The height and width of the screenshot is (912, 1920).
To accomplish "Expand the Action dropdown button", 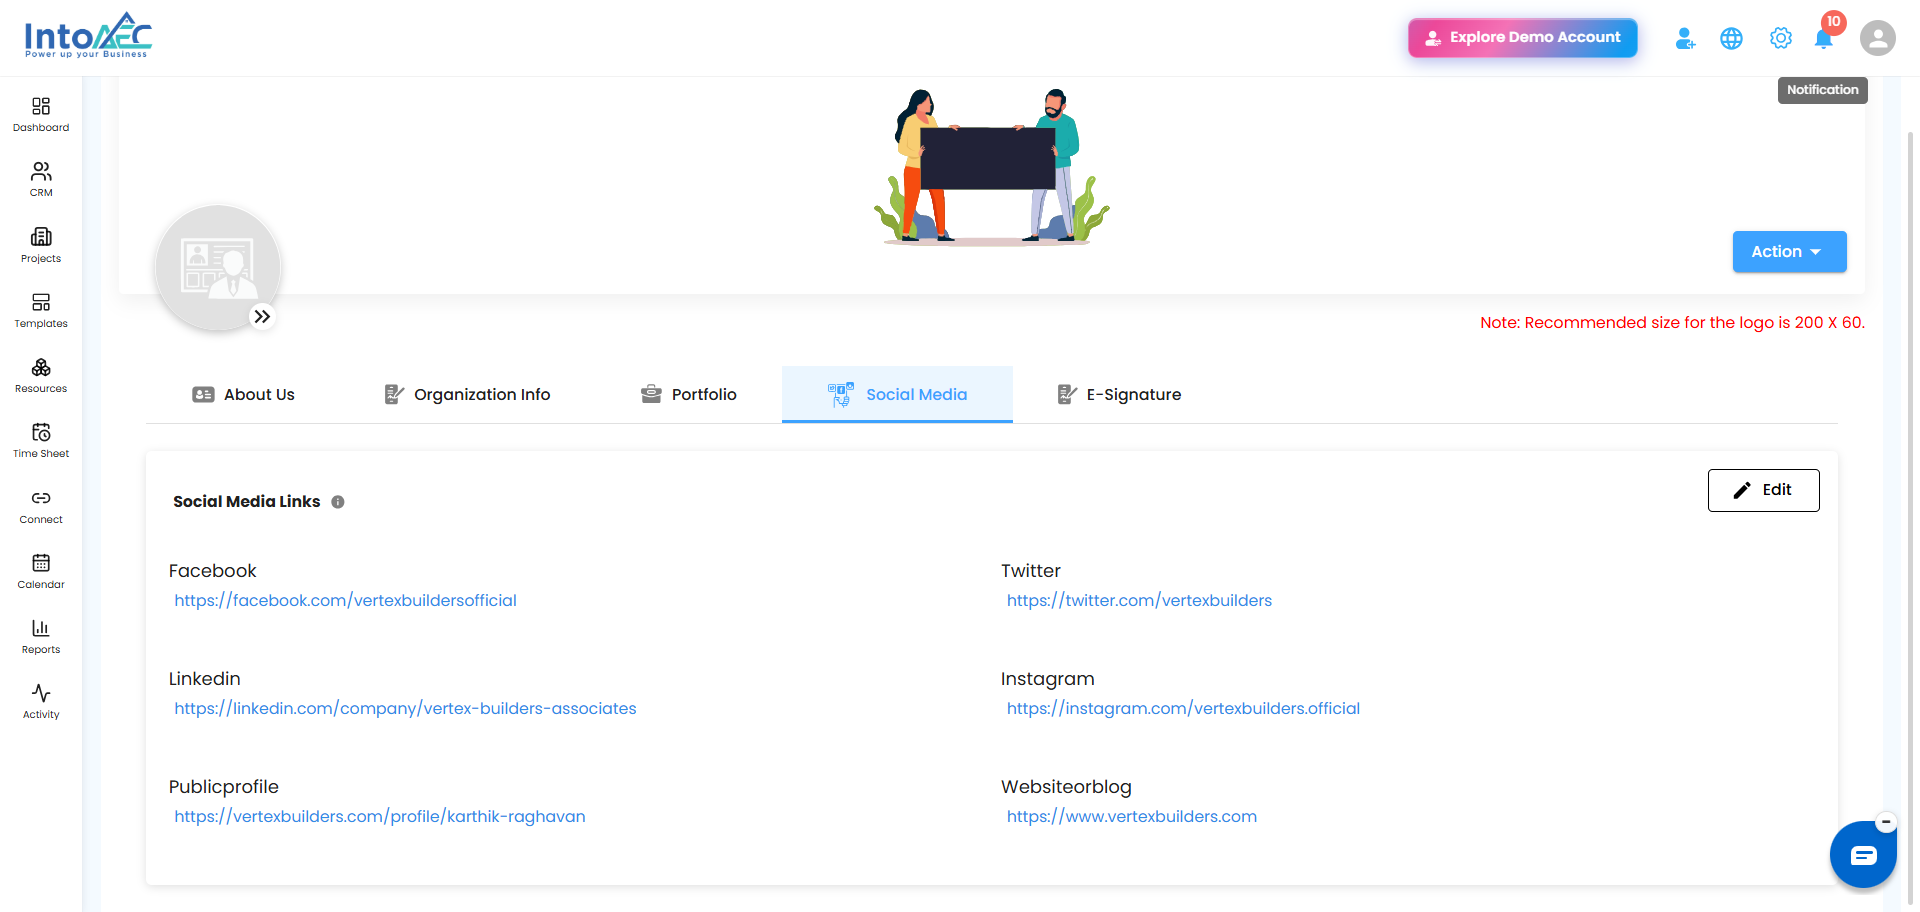I will point(1789,252).
